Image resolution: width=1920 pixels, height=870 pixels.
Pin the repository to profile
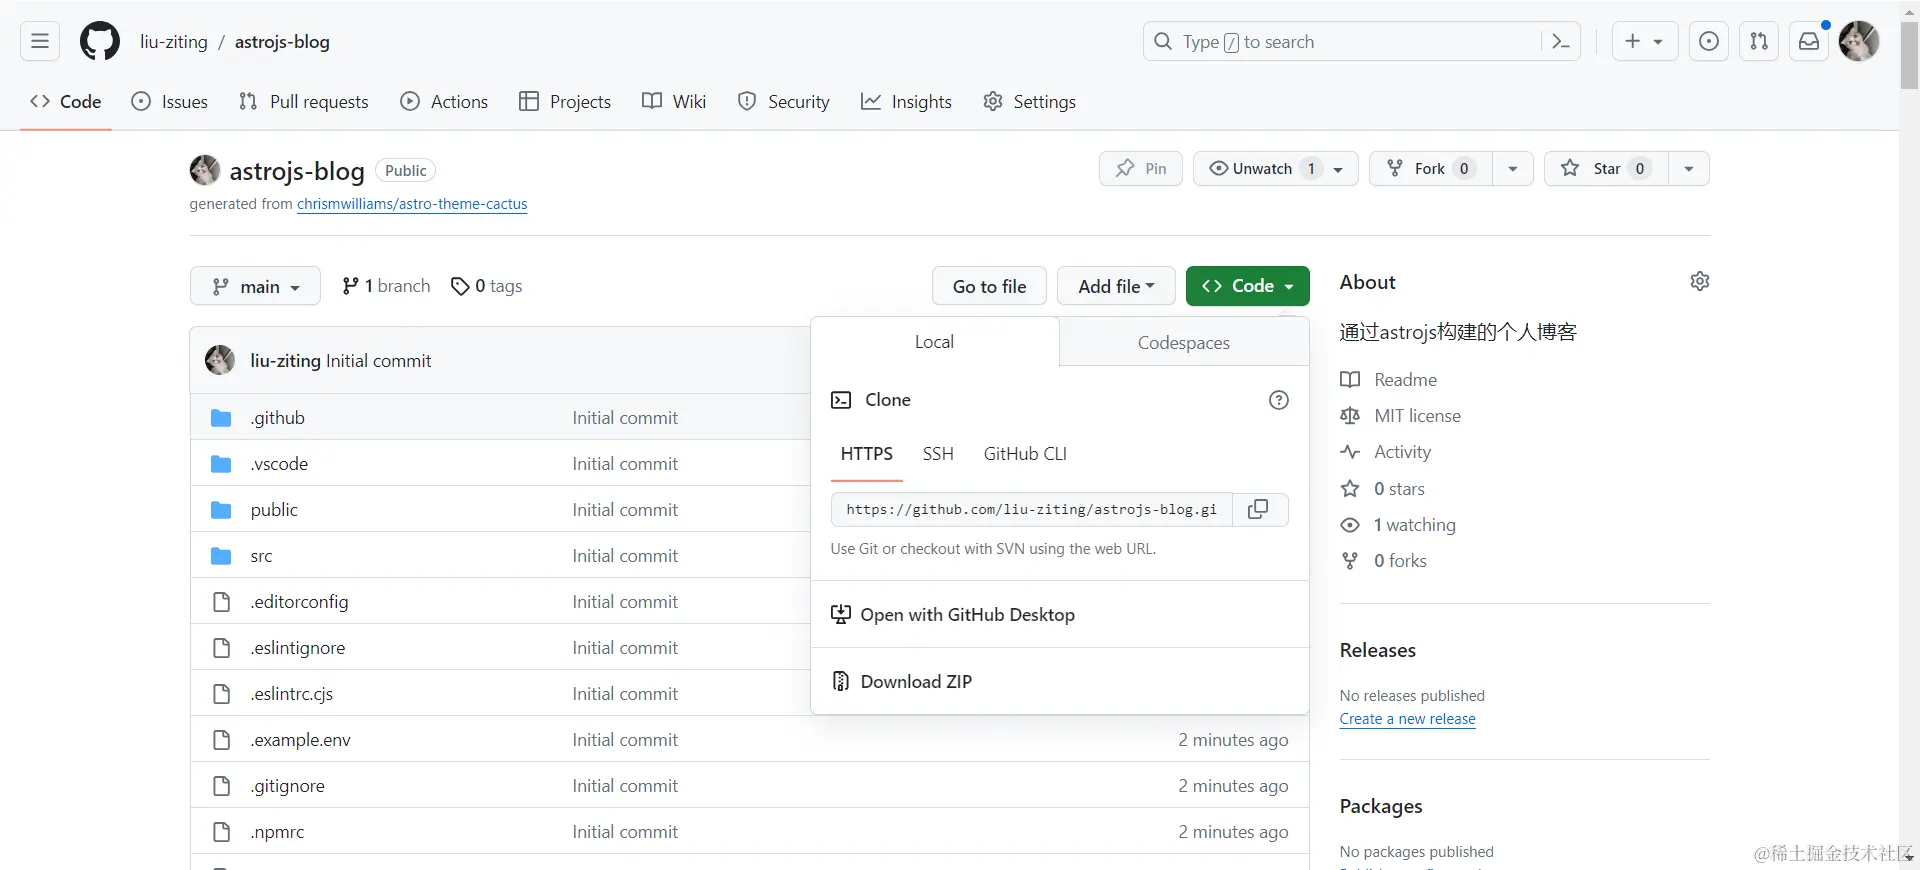click(1141, 168)
